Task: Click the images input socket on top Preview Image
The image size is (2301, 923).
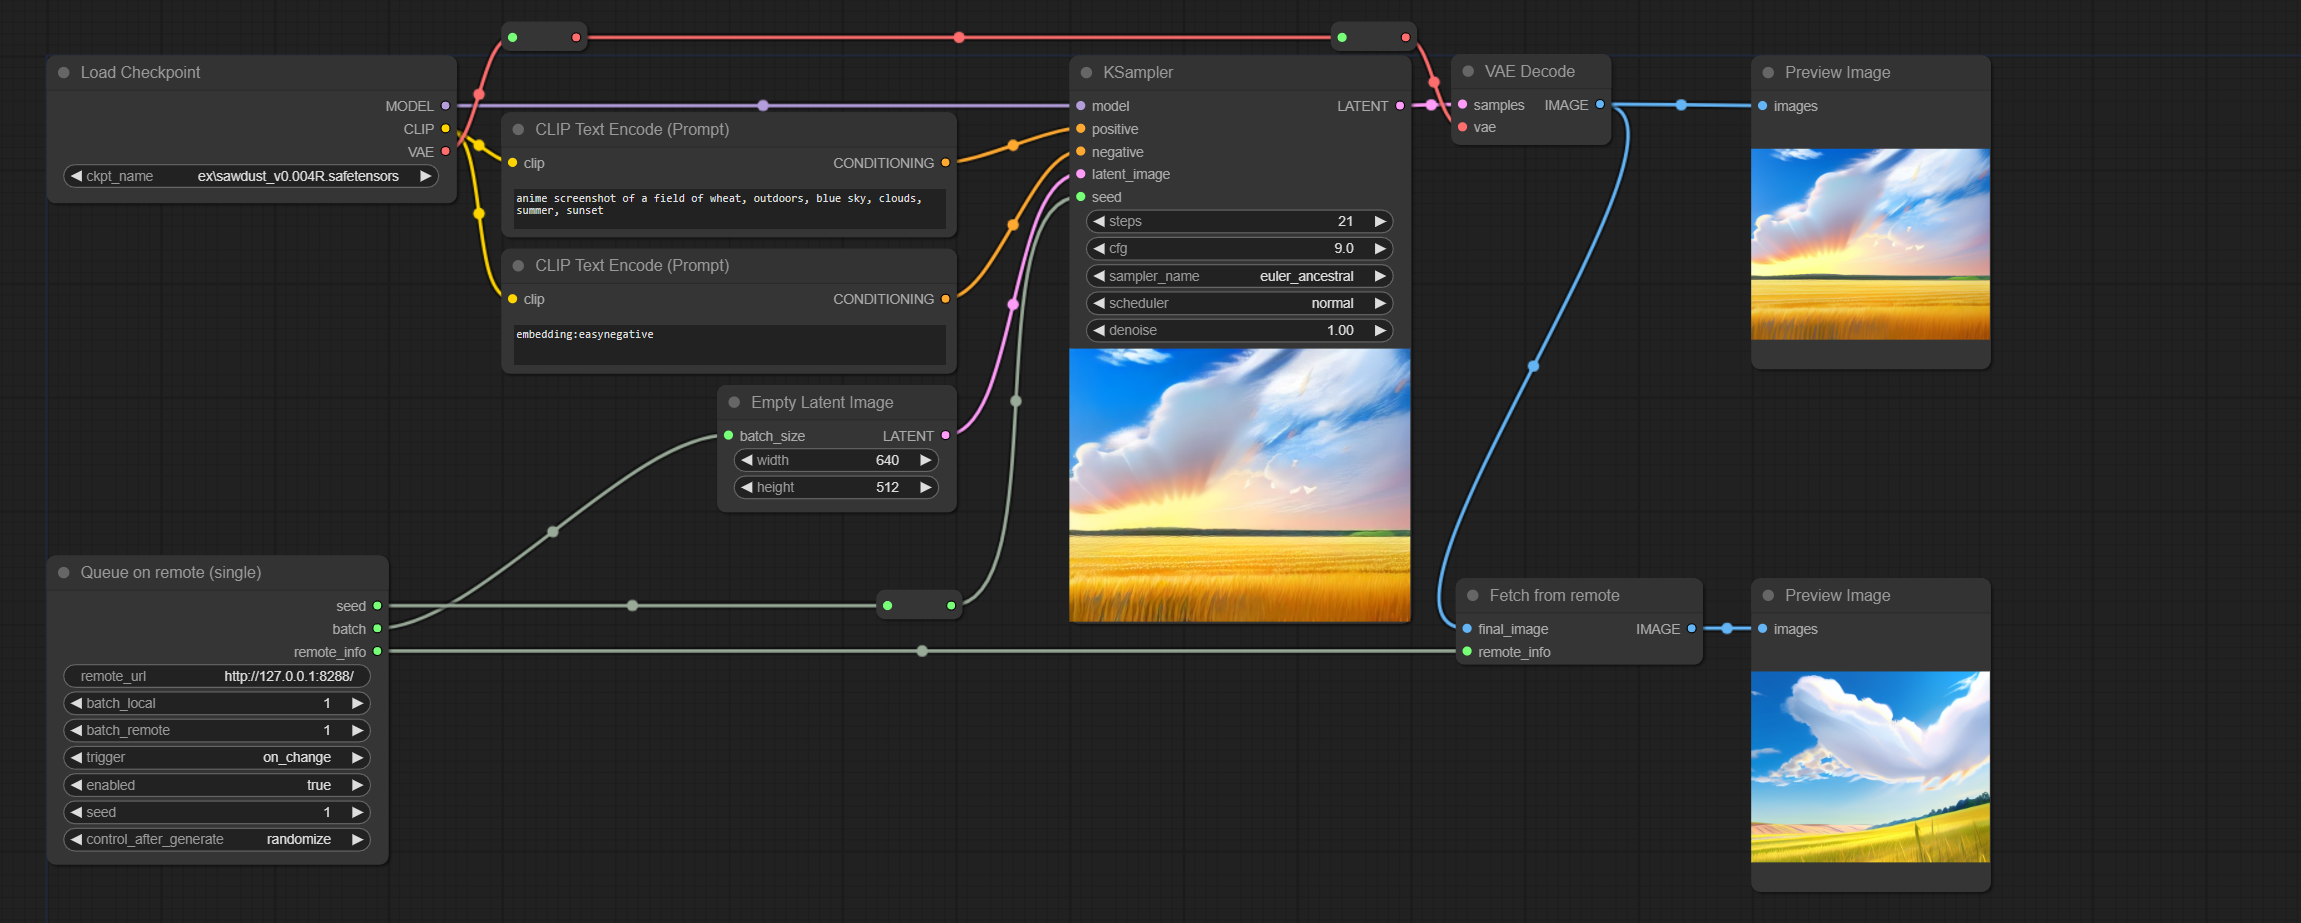Action: click(1762, 106)
